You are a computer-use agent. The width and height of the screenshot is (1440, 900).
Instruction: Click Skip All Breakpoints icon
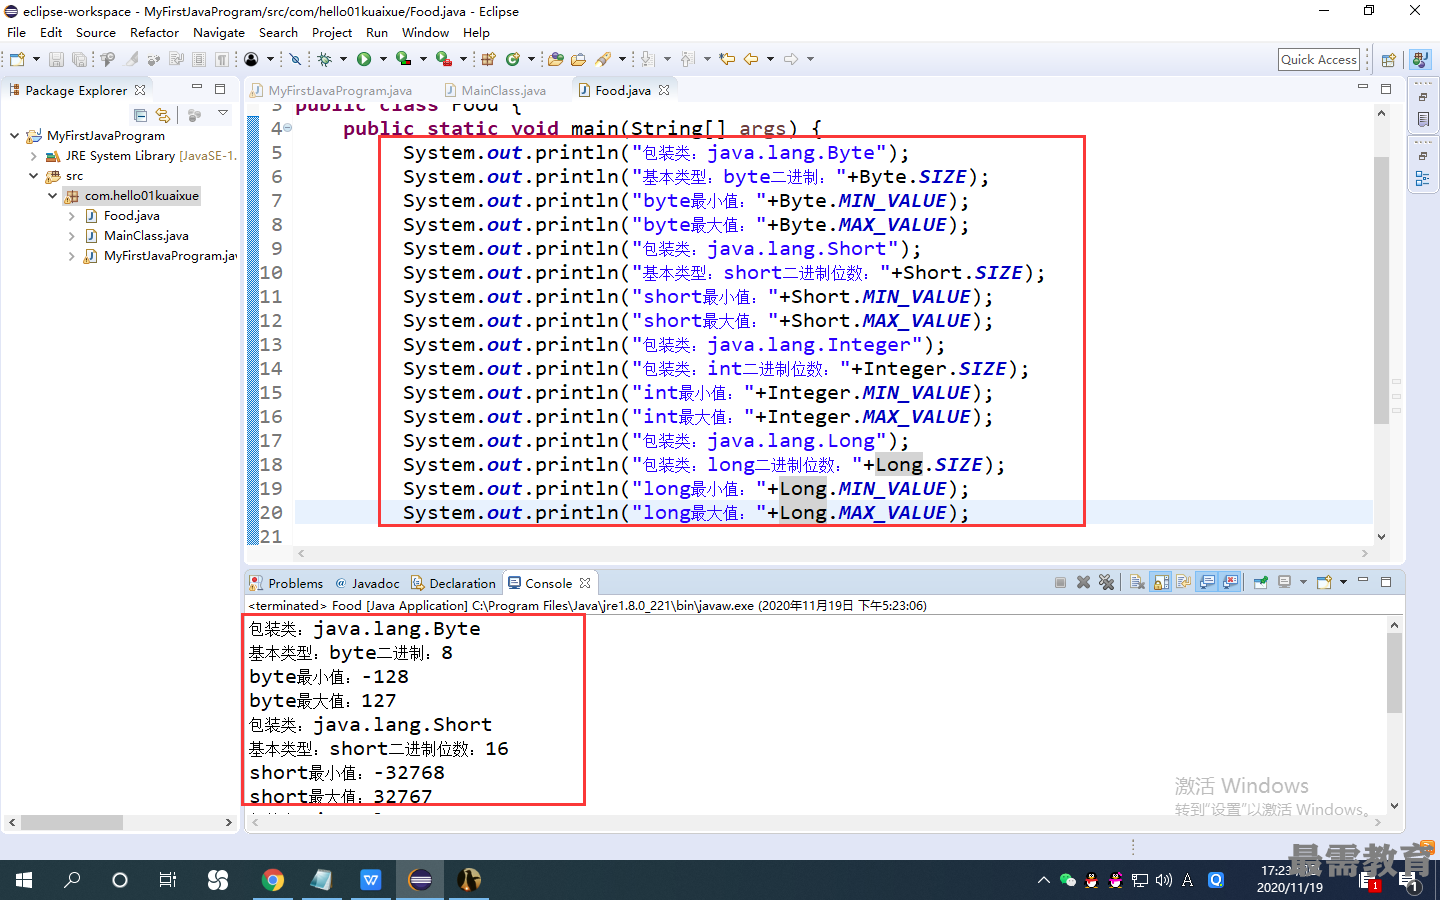pyautogui.click(x=295, y=59)
